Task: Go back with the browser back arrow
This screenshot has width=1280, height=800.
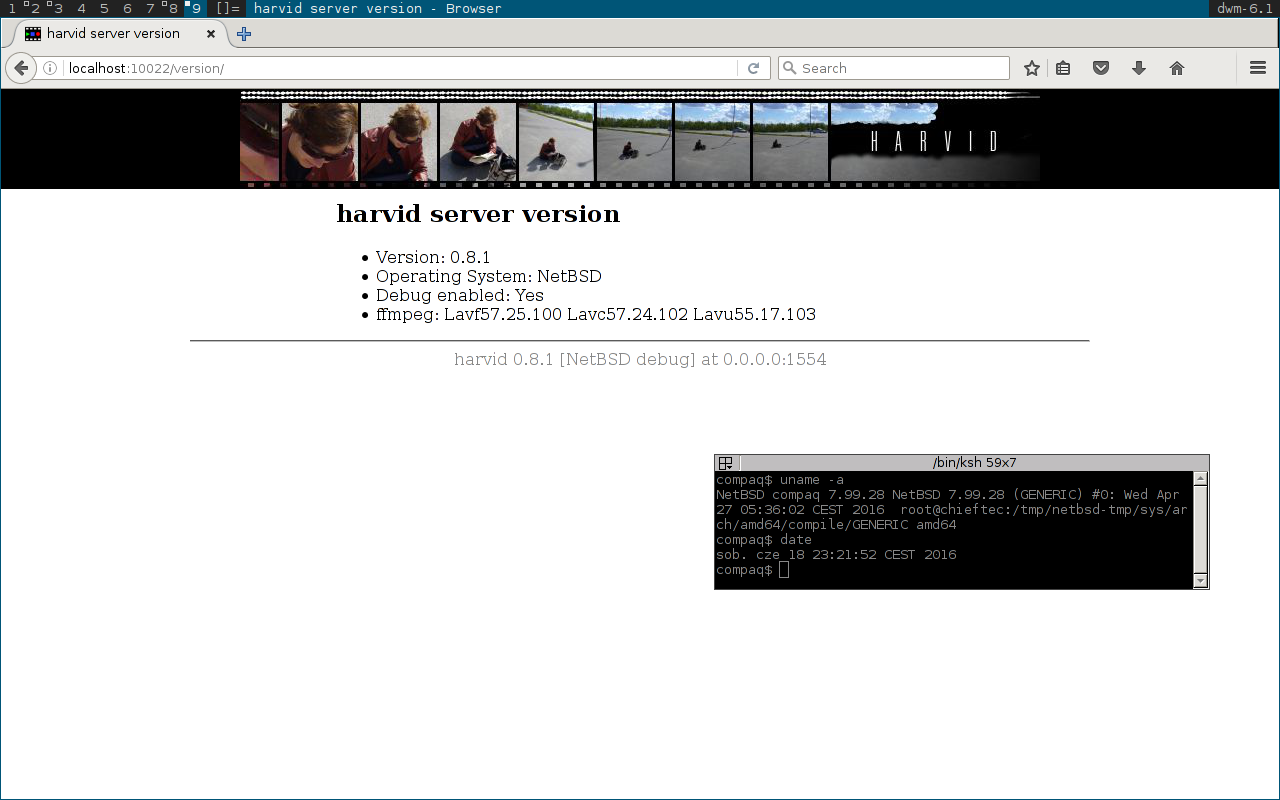Action: [x=21, y=68]
